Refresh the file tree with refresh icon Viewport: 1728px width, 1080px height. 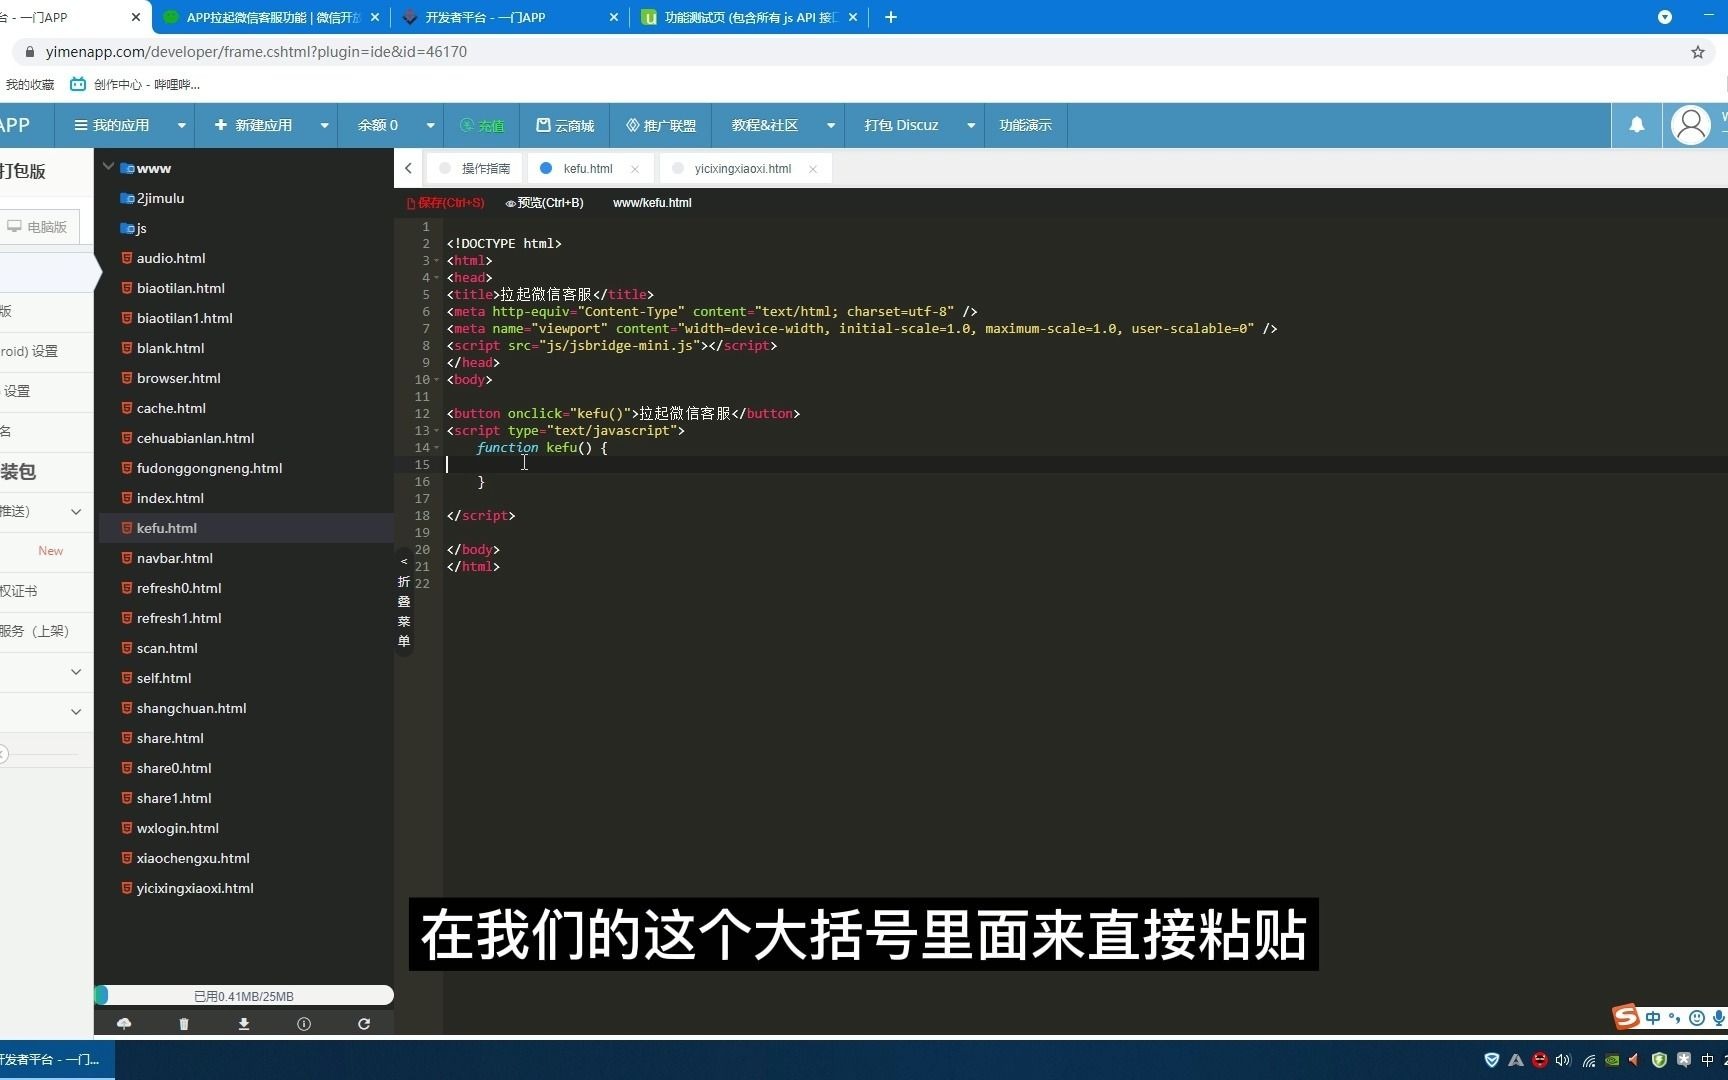tap(364, 1024)
